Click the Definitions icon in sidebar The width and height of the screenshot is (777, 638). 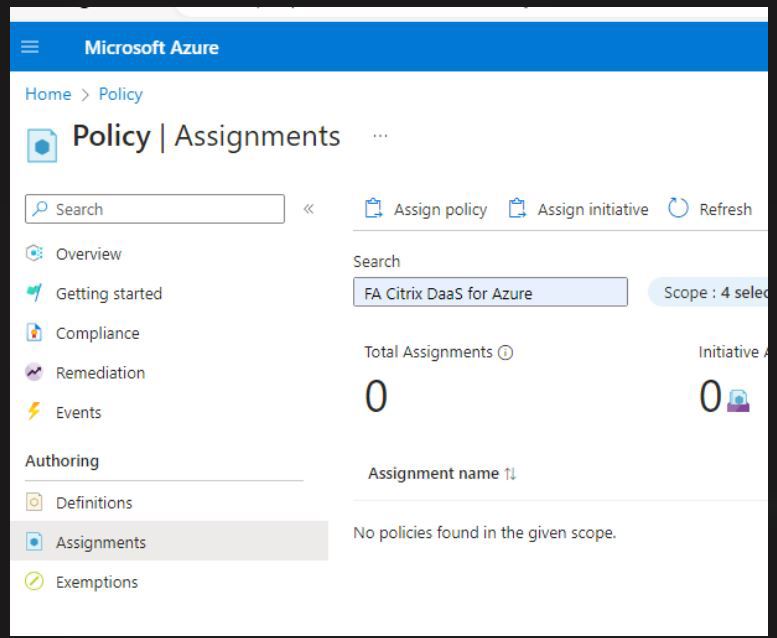[x=34, y=502]
